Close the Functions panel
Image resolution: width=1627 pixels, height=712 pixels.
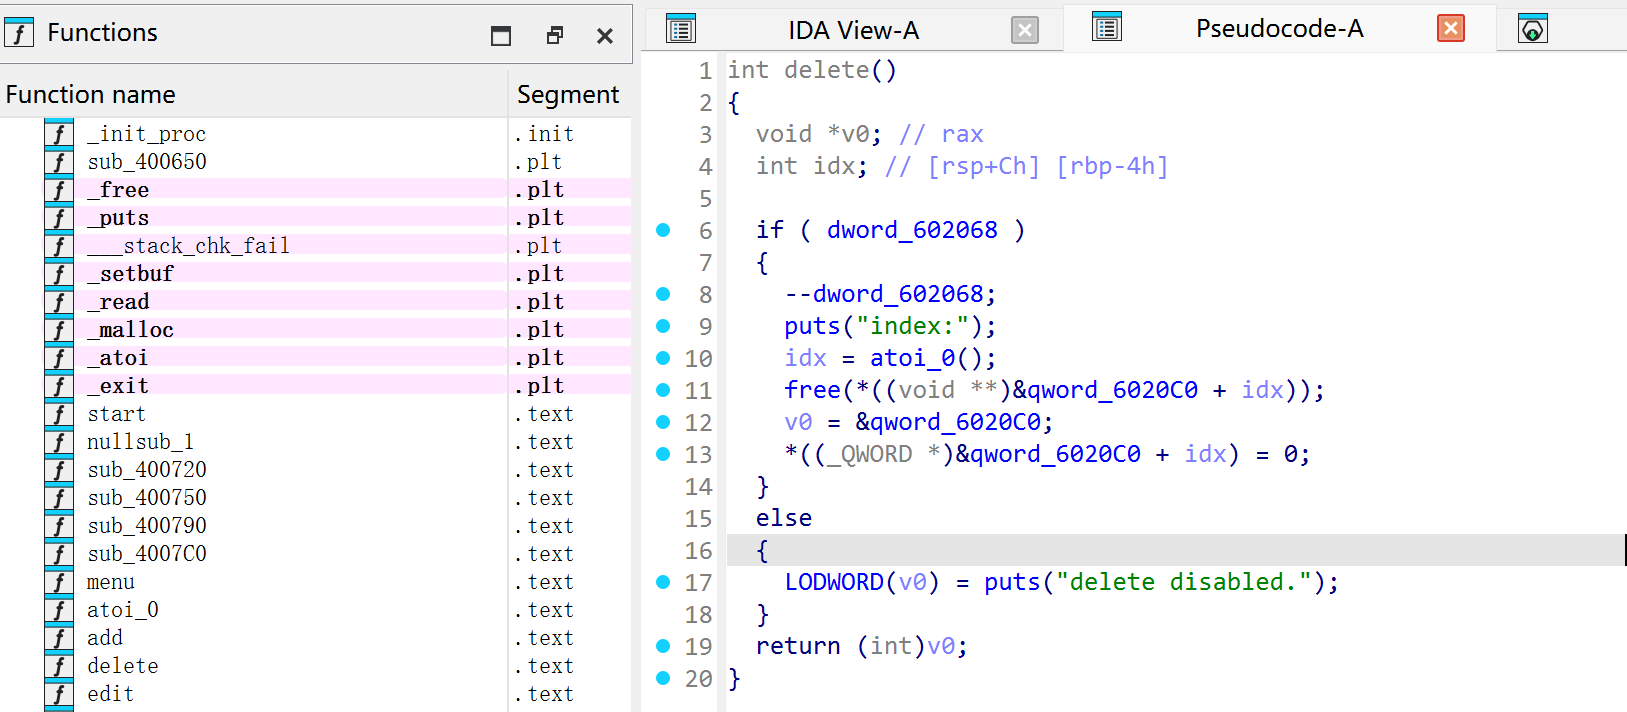[605, 36]
